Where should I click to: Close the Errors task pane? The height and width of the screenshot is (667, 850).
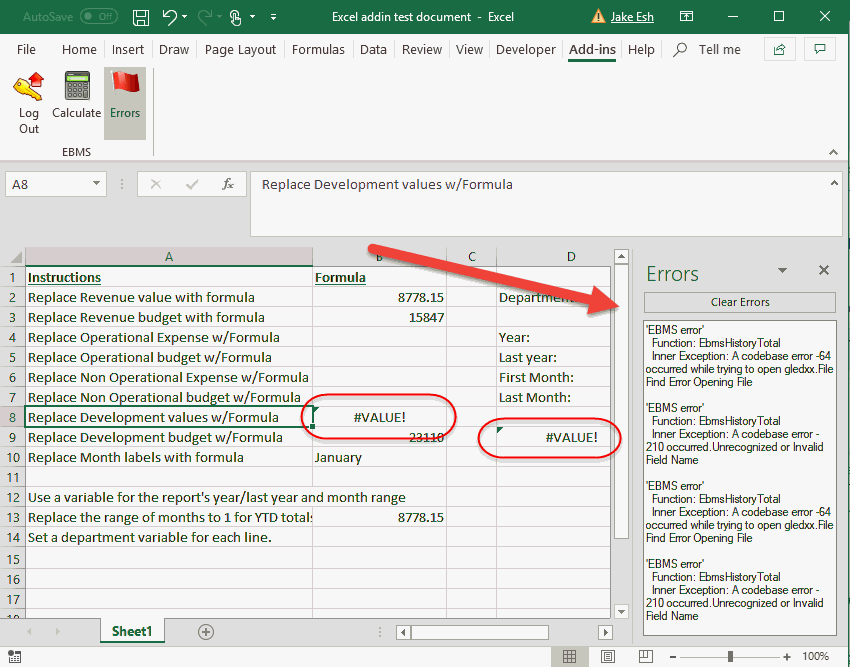(x=824, y=270)
